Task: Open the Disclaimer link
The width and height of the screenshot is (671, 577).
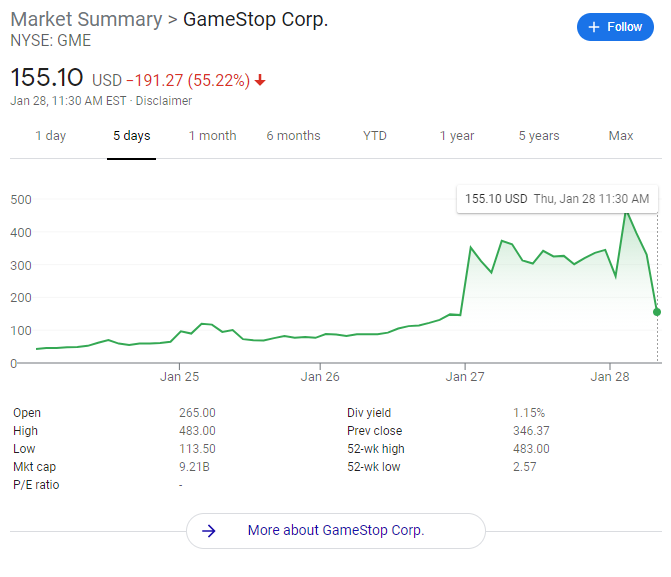Action: (163, 101)
